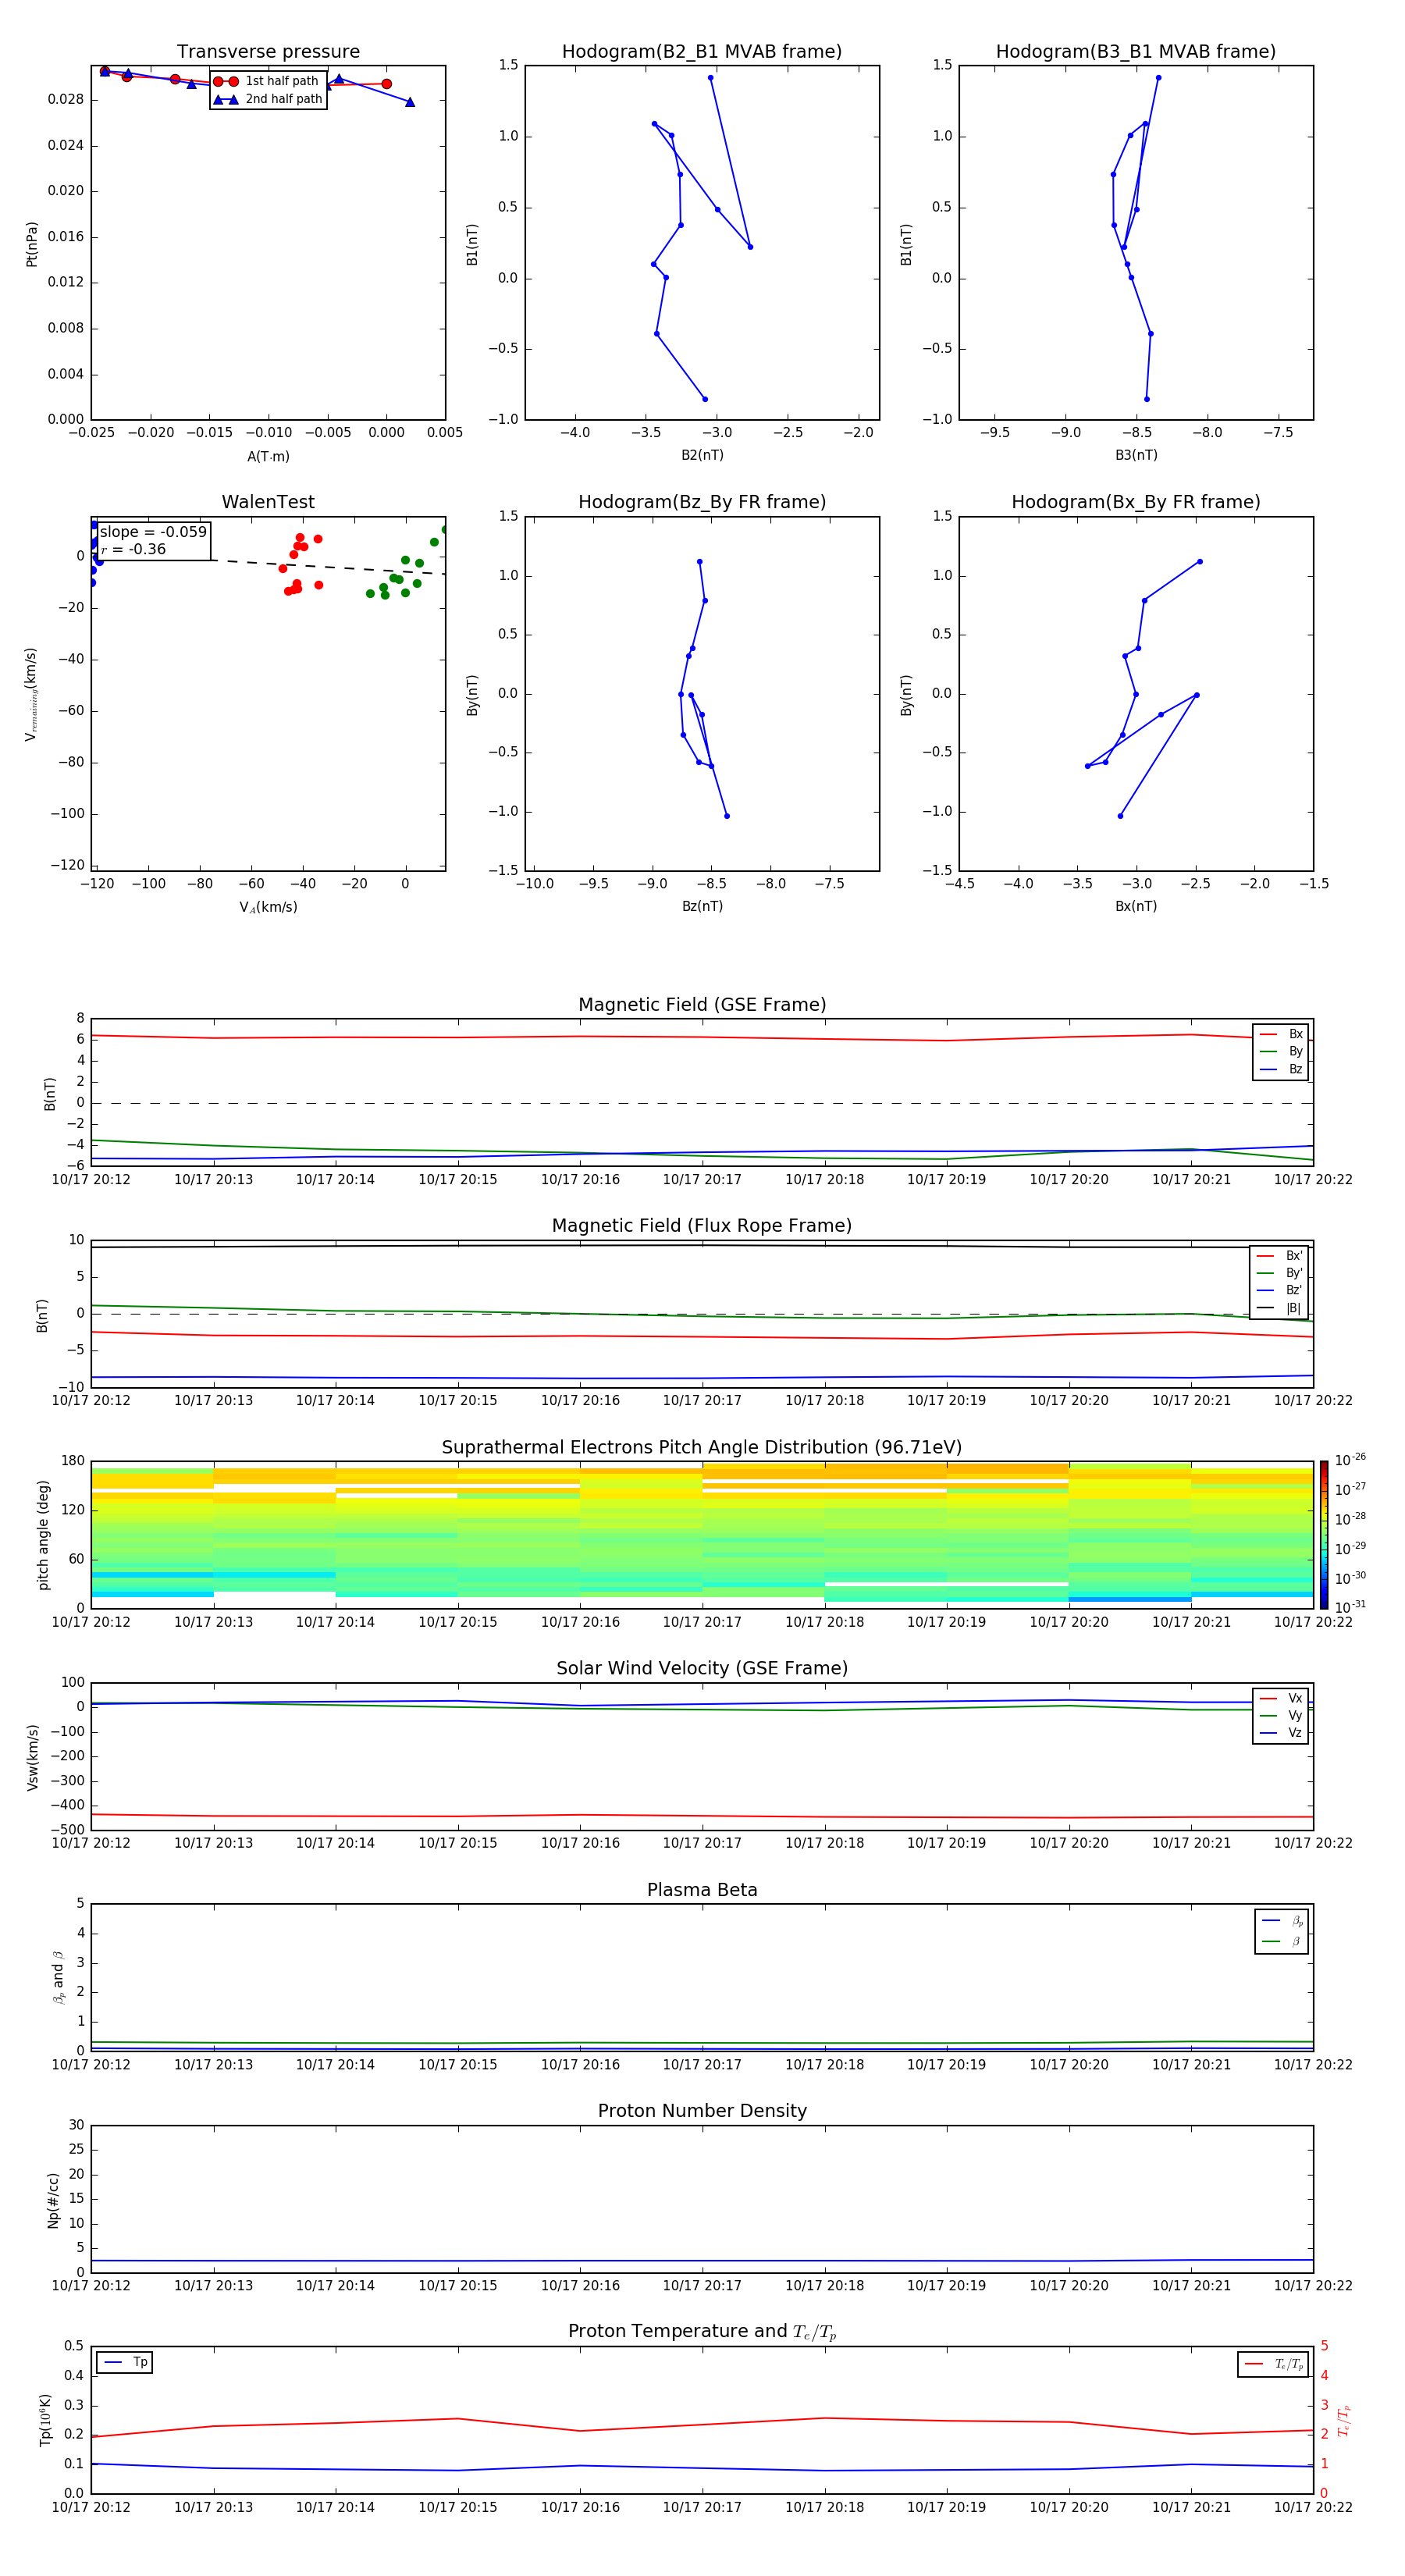Click the "By'" legend entry in flux rope panel
1405x2576 pixels.
pyautogui.click(x=1280, y=1273)
